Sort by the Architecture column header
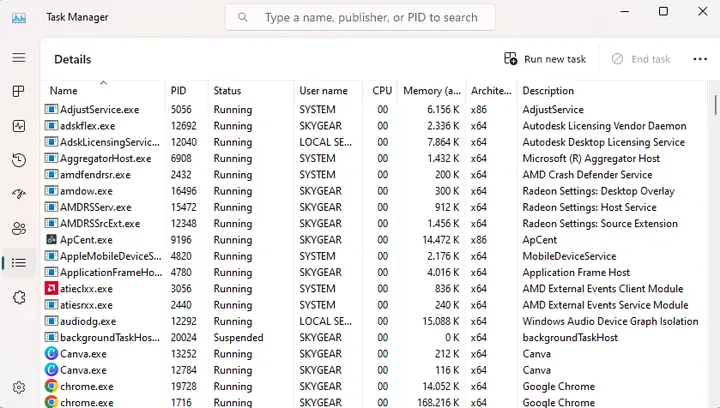This screenshot has height=408, width=720. pos(491,91)
